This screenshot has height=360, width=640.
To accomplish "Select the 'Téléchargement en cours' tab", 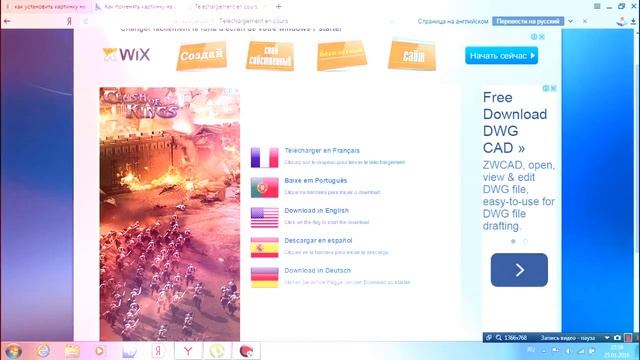I will [226, 7].
